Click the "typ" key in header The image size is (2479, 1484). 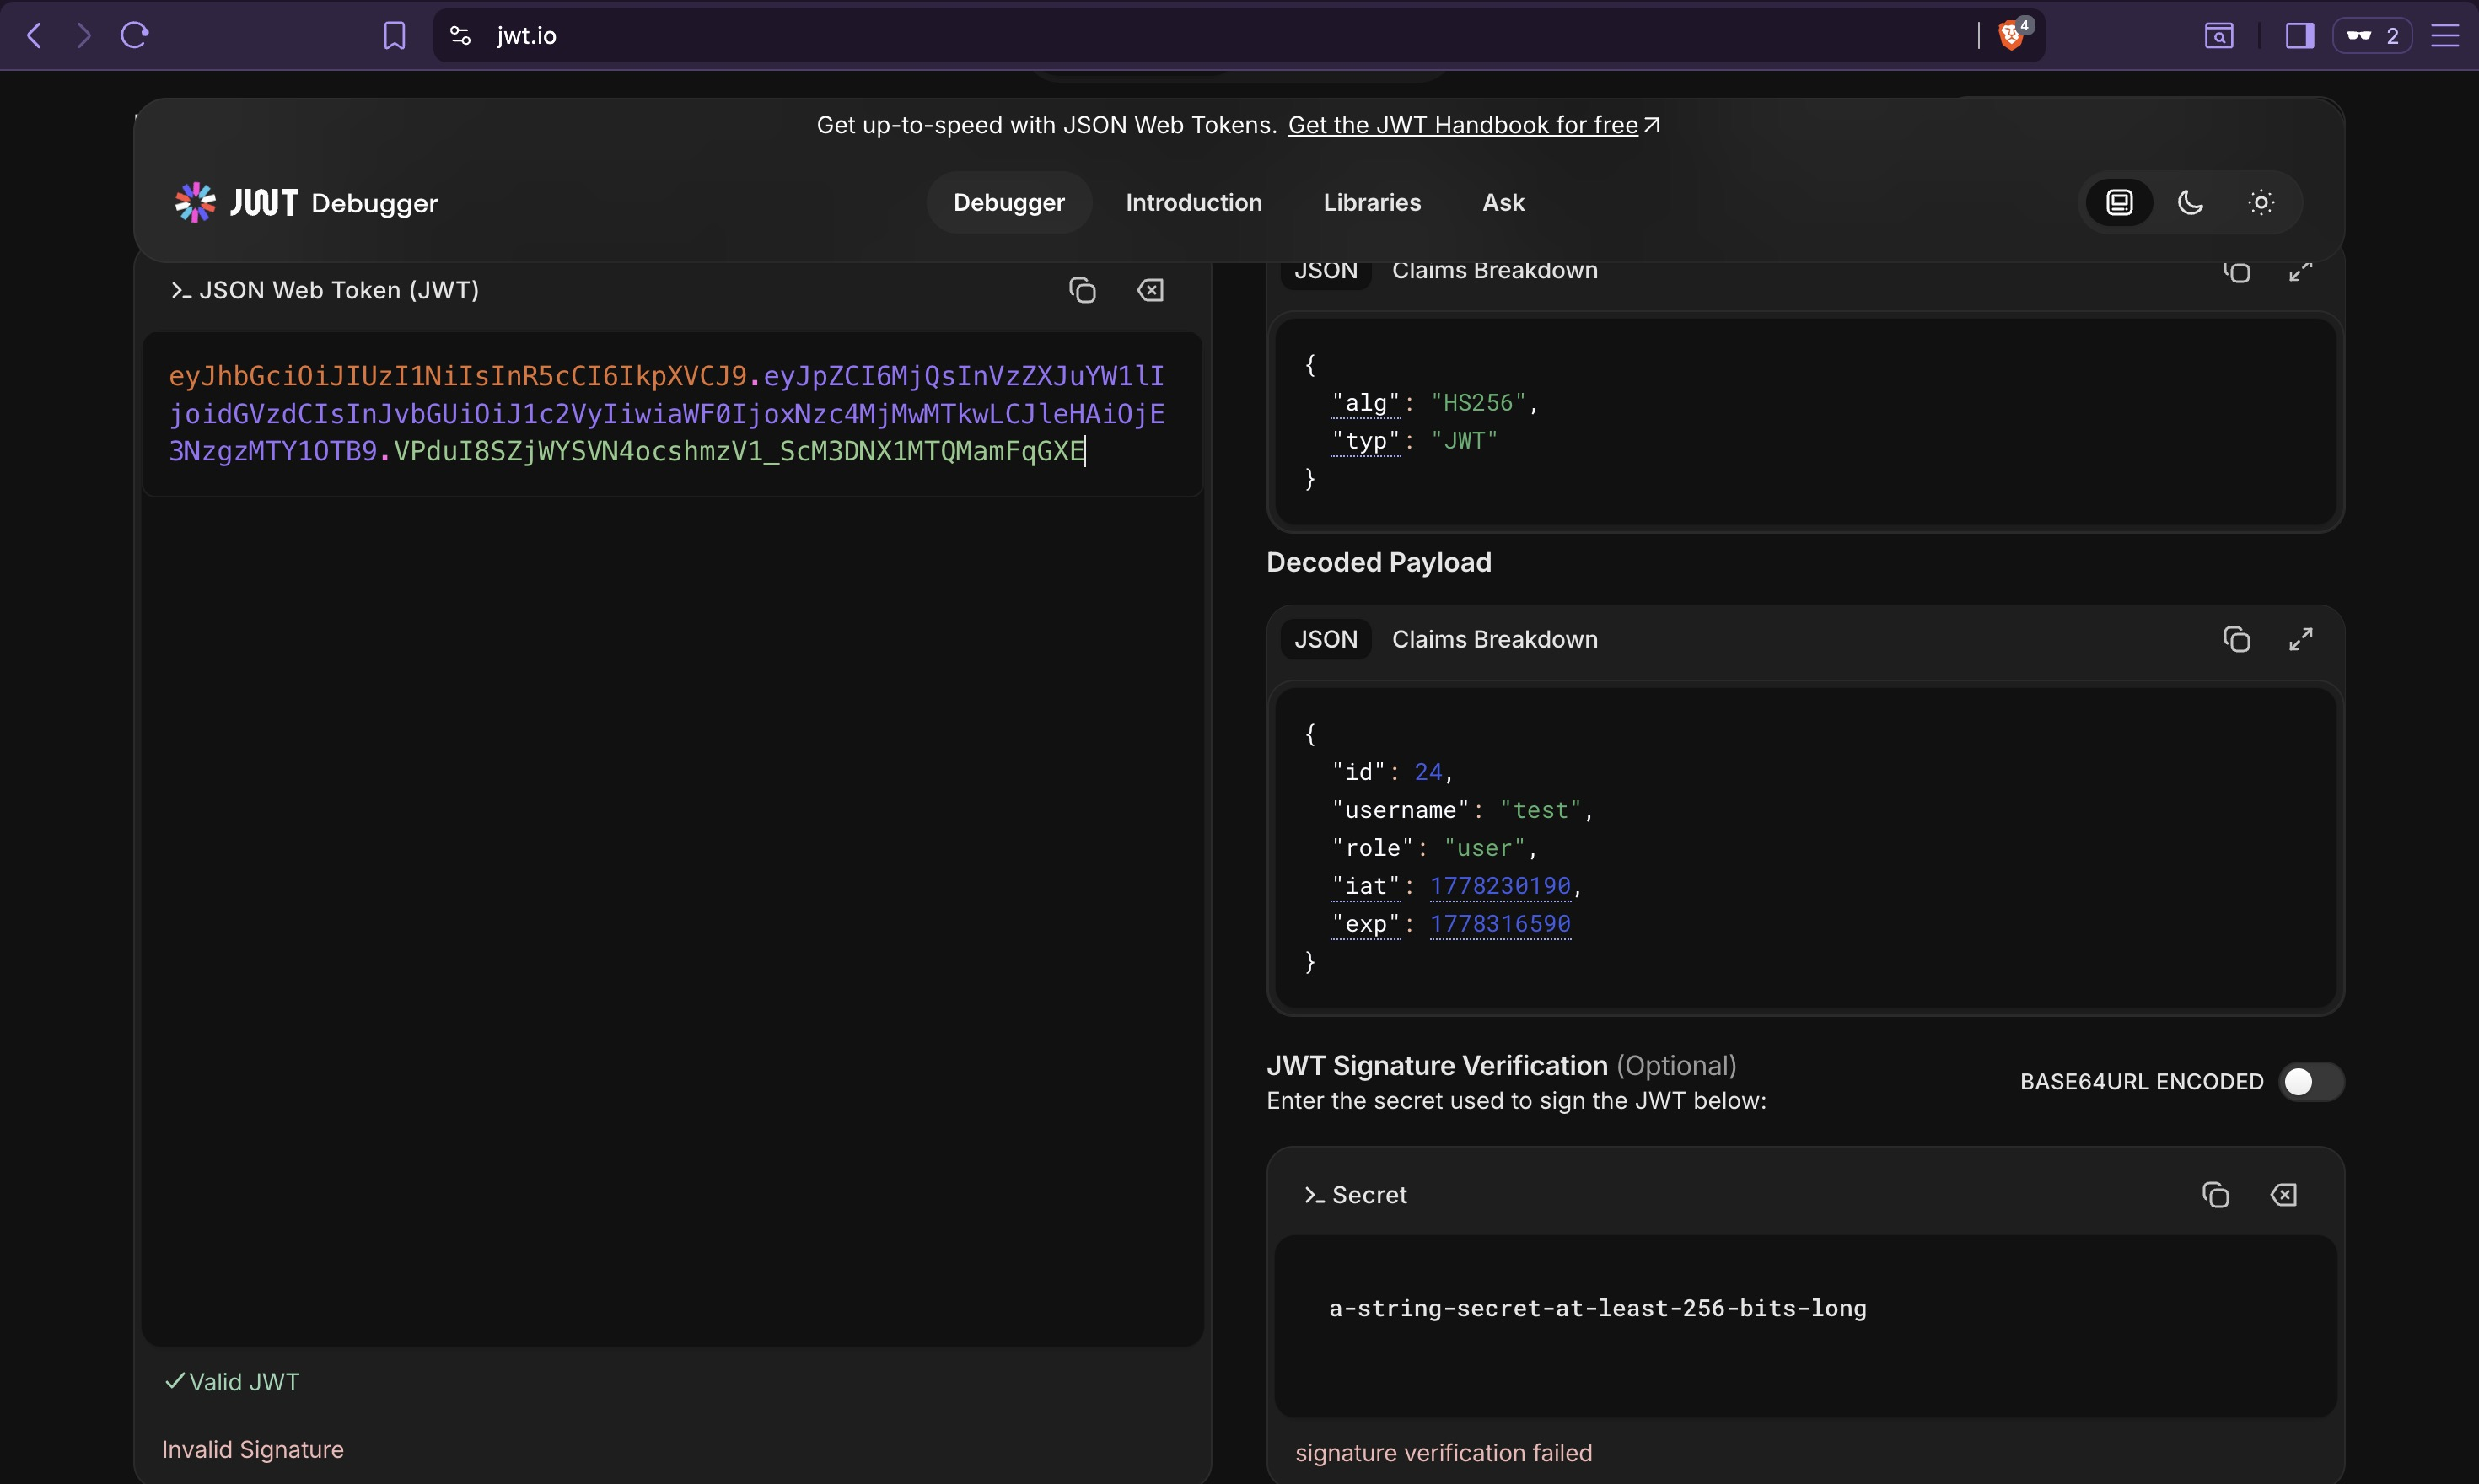coord(1366,441)
